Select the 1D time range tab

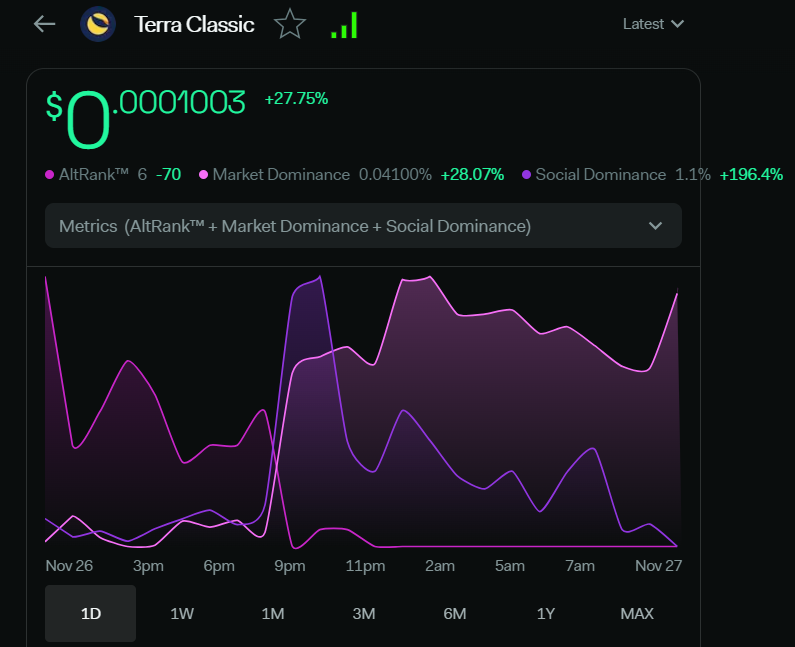[91, 614]
